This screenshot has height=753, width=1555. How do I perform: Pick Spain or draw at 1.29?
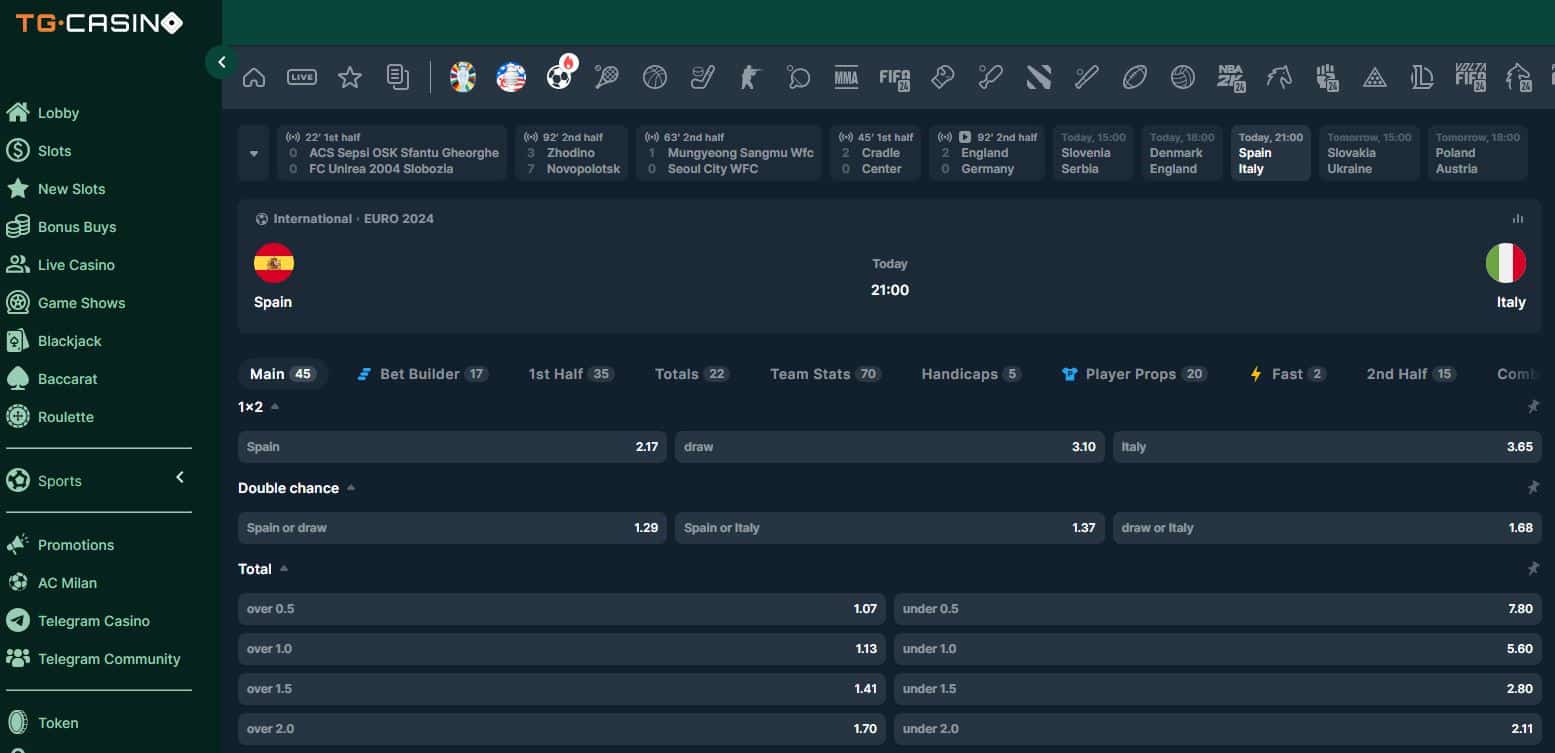click(x=452, y=528)
